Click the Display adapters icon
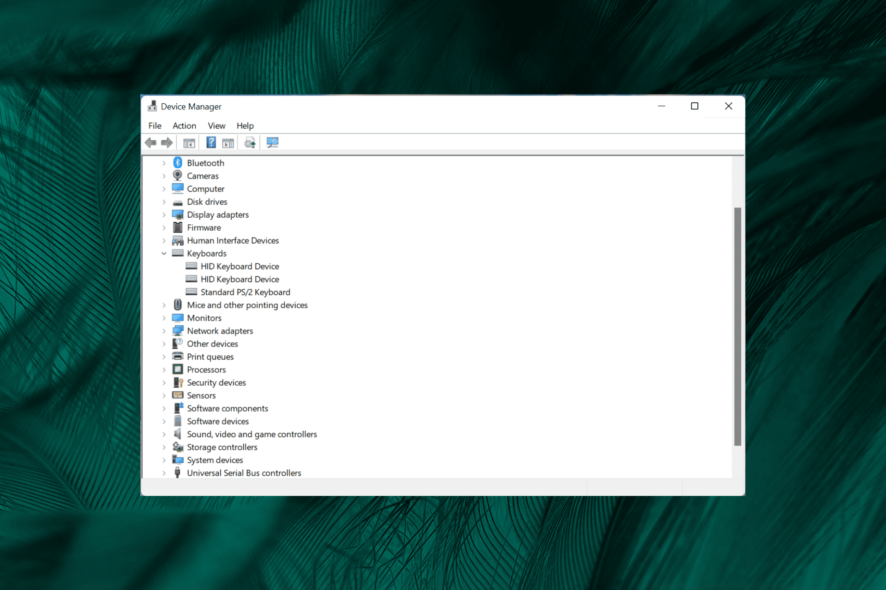The height and width of the screenshot is (590, 886). coord(177,215)
